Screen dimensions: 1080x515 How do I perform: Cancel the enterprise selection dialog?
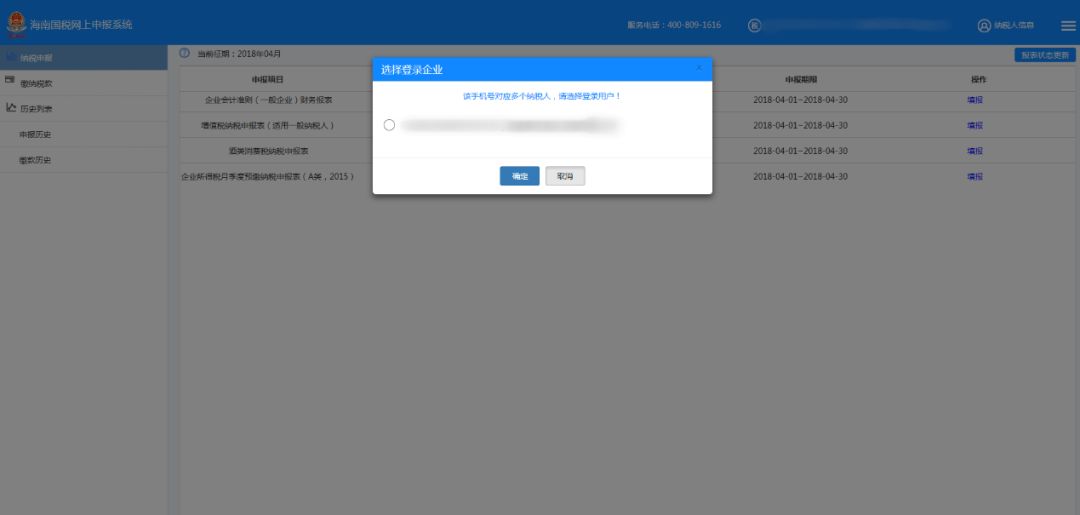565,176
